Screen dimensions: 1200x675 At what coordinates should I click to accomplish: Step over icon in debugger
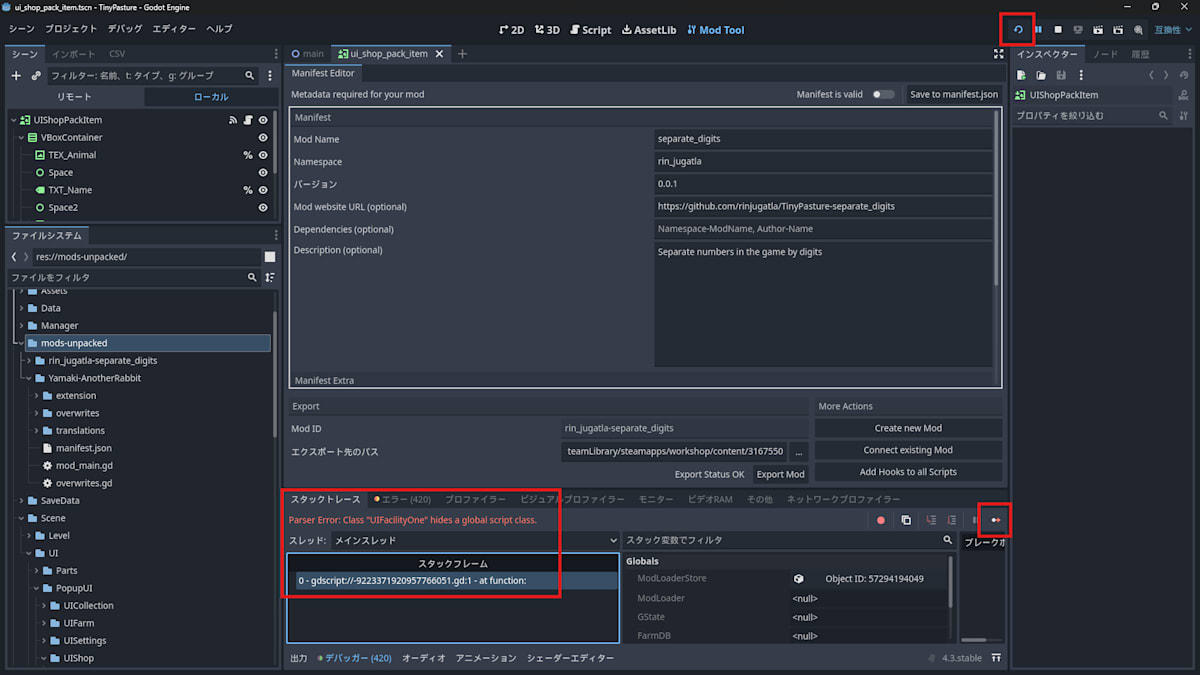click(951, 520)
